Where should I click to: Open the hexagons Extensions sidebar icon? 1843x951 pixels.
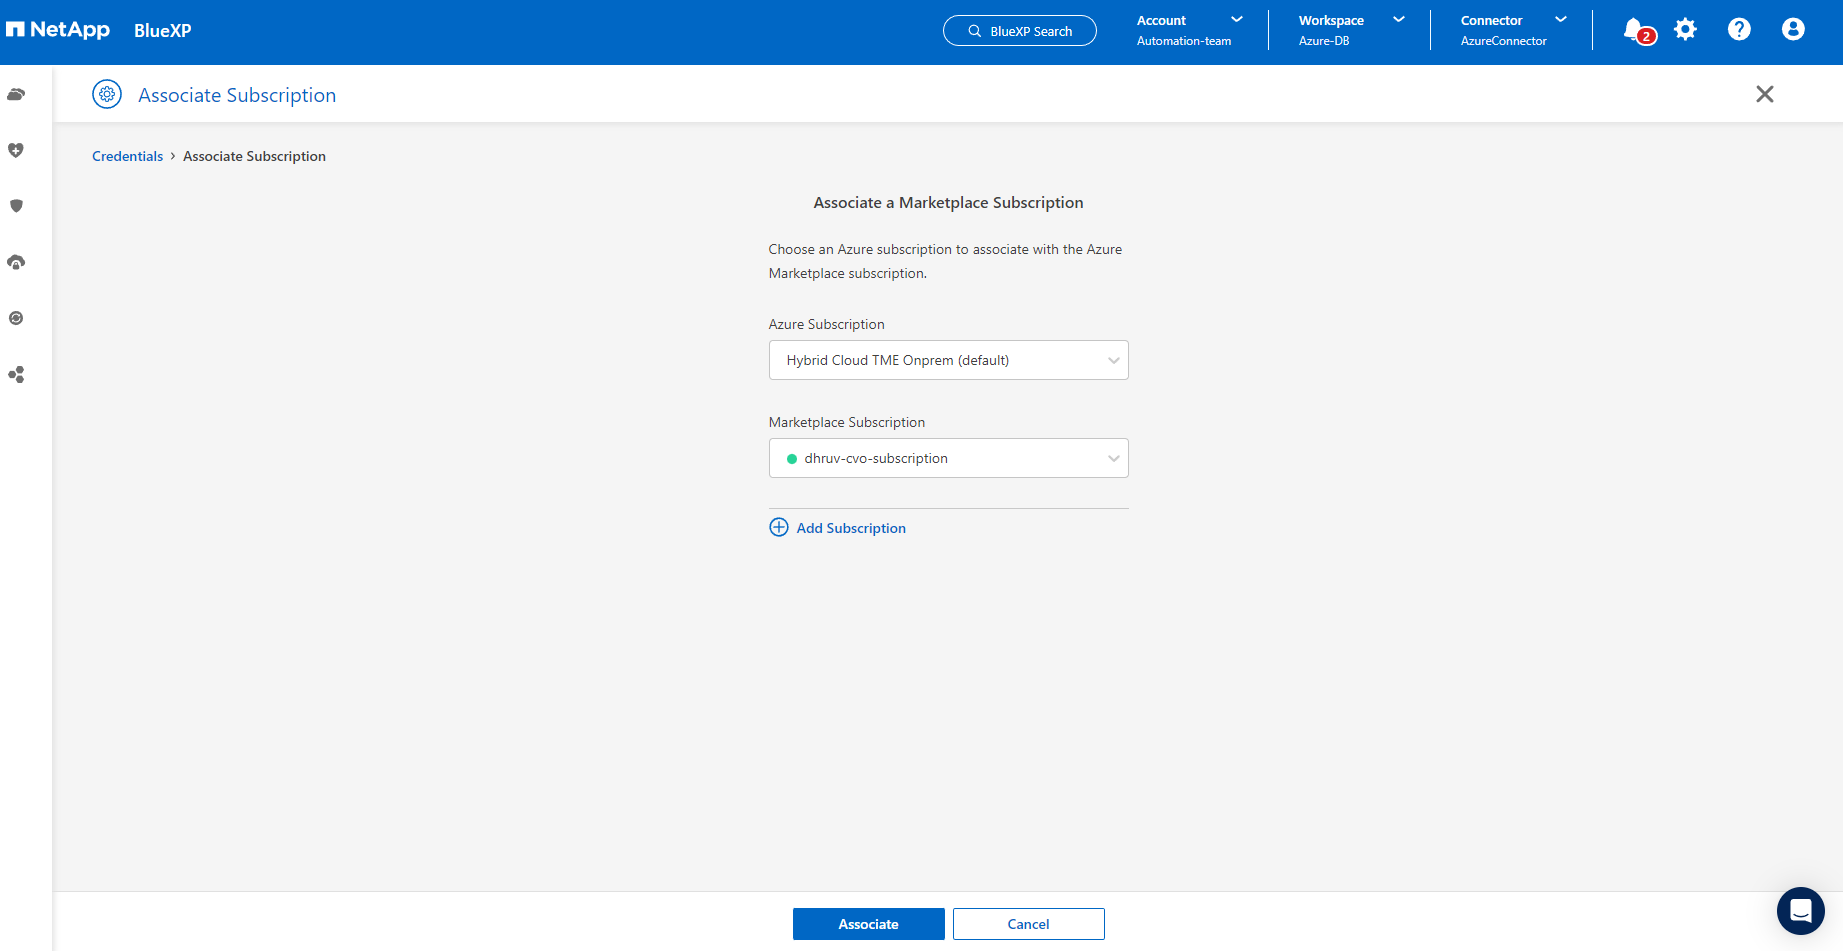[x=16, y=375]
